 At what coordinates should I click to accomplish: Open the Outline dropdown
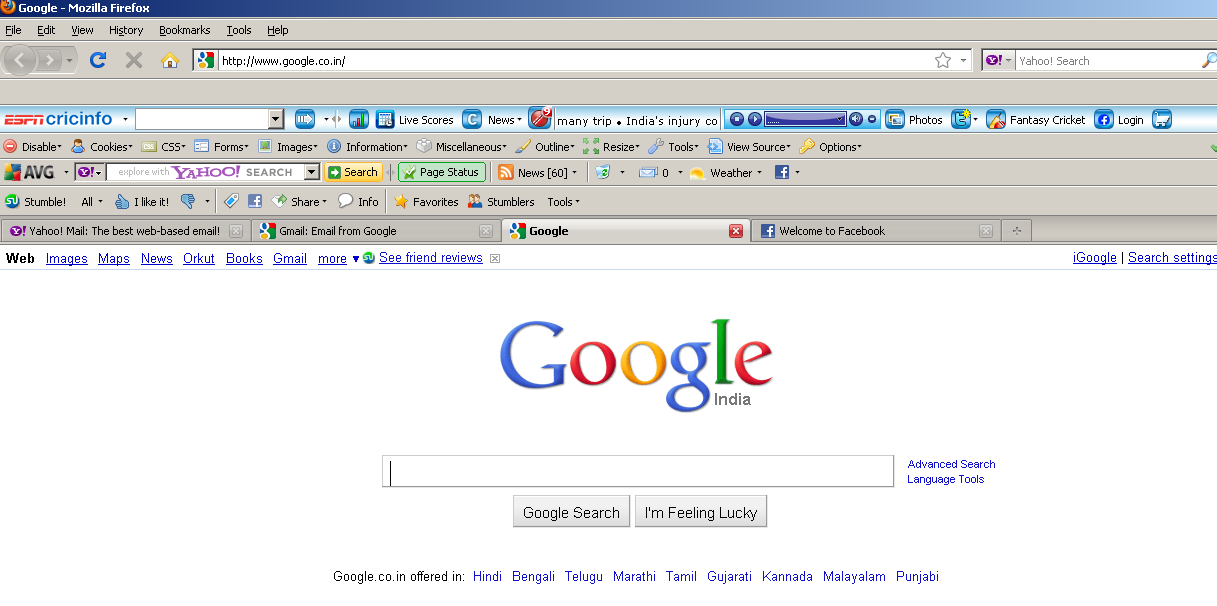pos(546,147)
